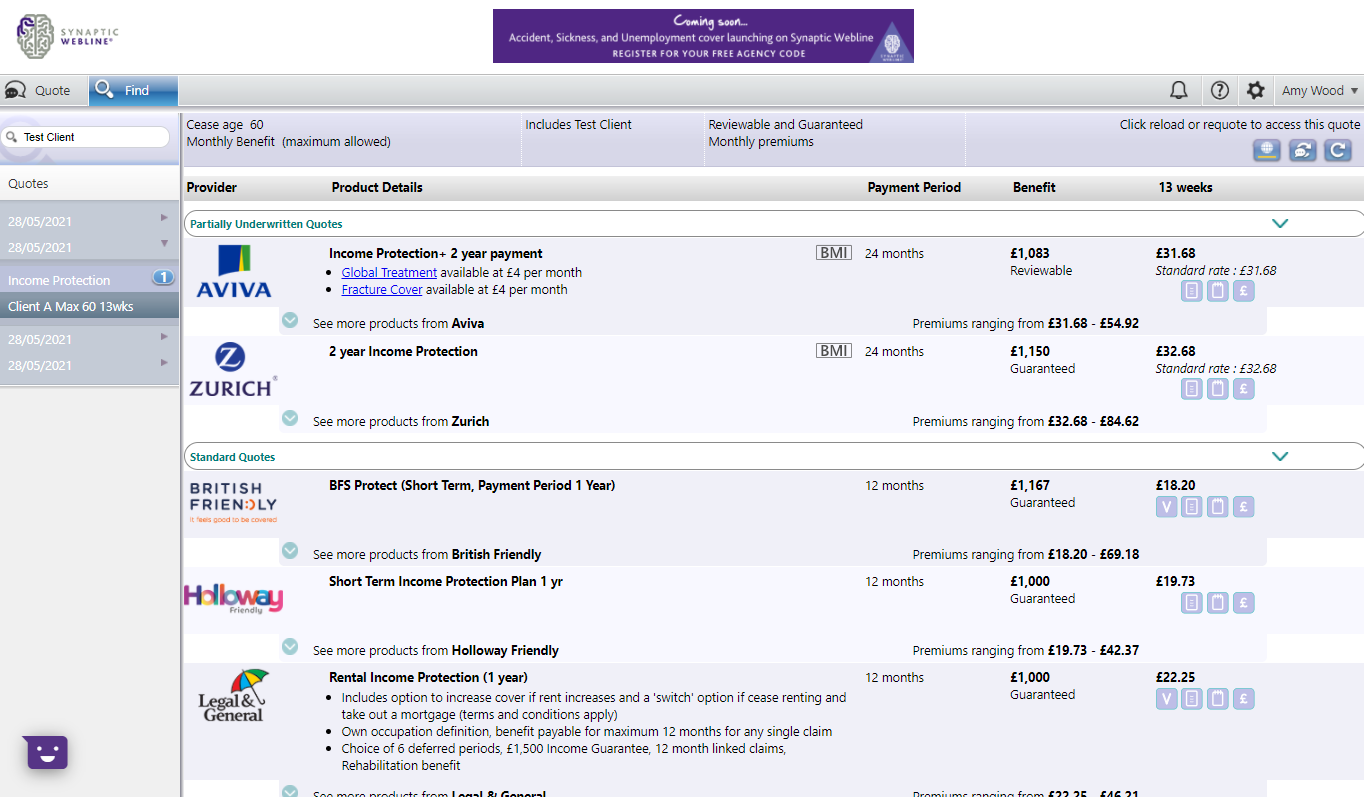This screenshot has width=1364, height=797.
Task: Click the BMI badge in the Zurich row
Action: pos(834,351)
